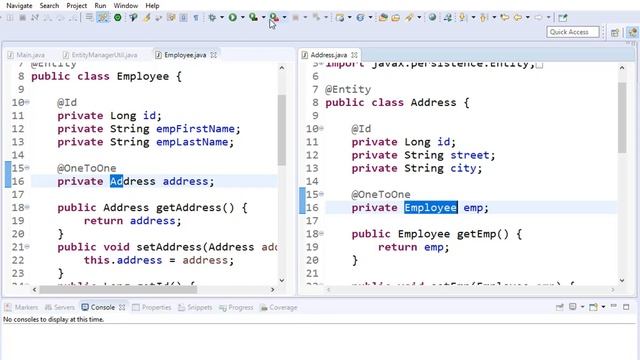The height and width of the screenshot is (360, 640).
Task: Toggle Show Whitespace Characters pilcrow icon
Action: [x=196, y=18]
